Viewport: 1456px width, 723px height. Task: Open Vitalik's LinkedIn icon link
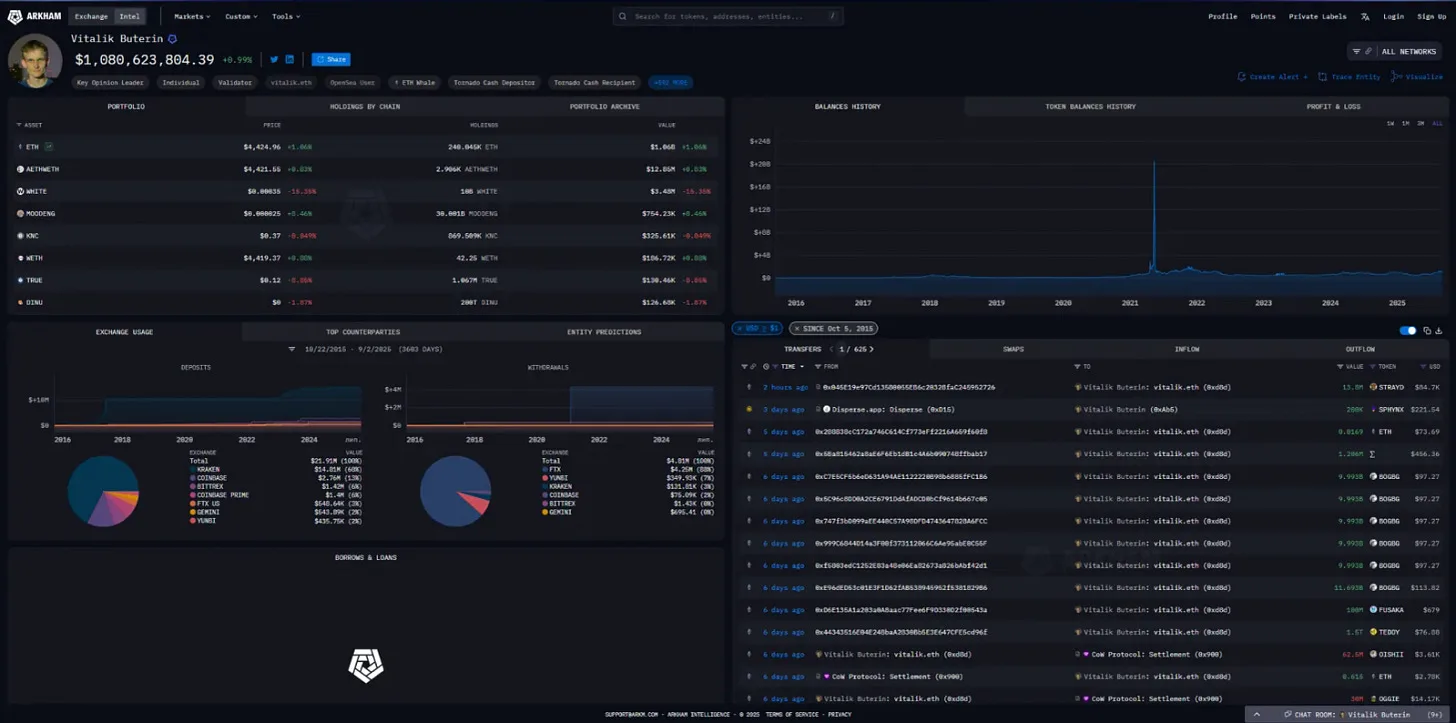click(290, 60)
